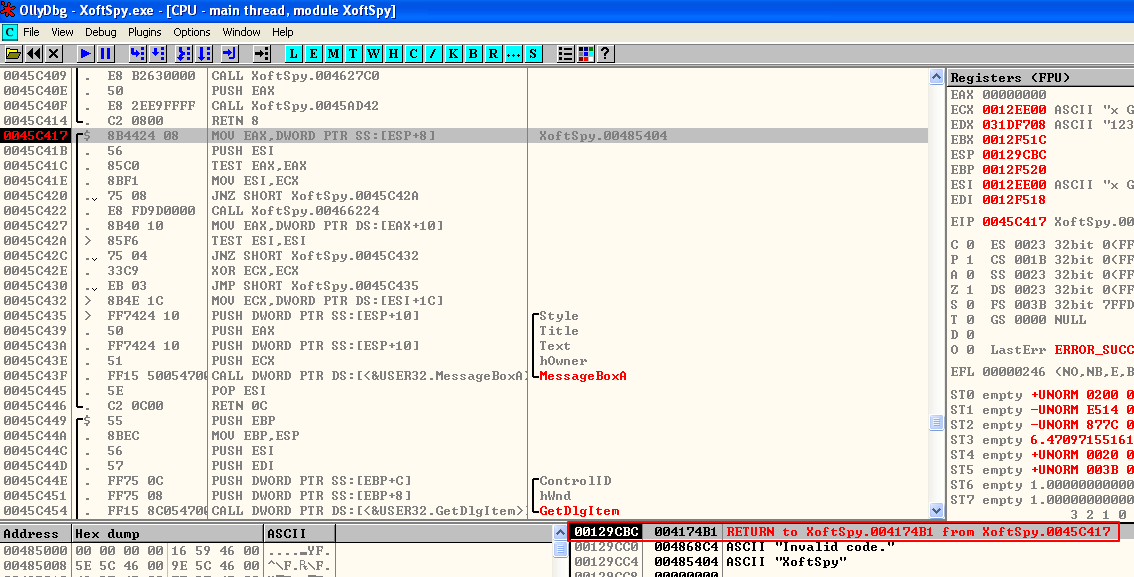Click the Open file folder icon
The height and width of the screenshot is (577, 1134).
coord(13,54)
